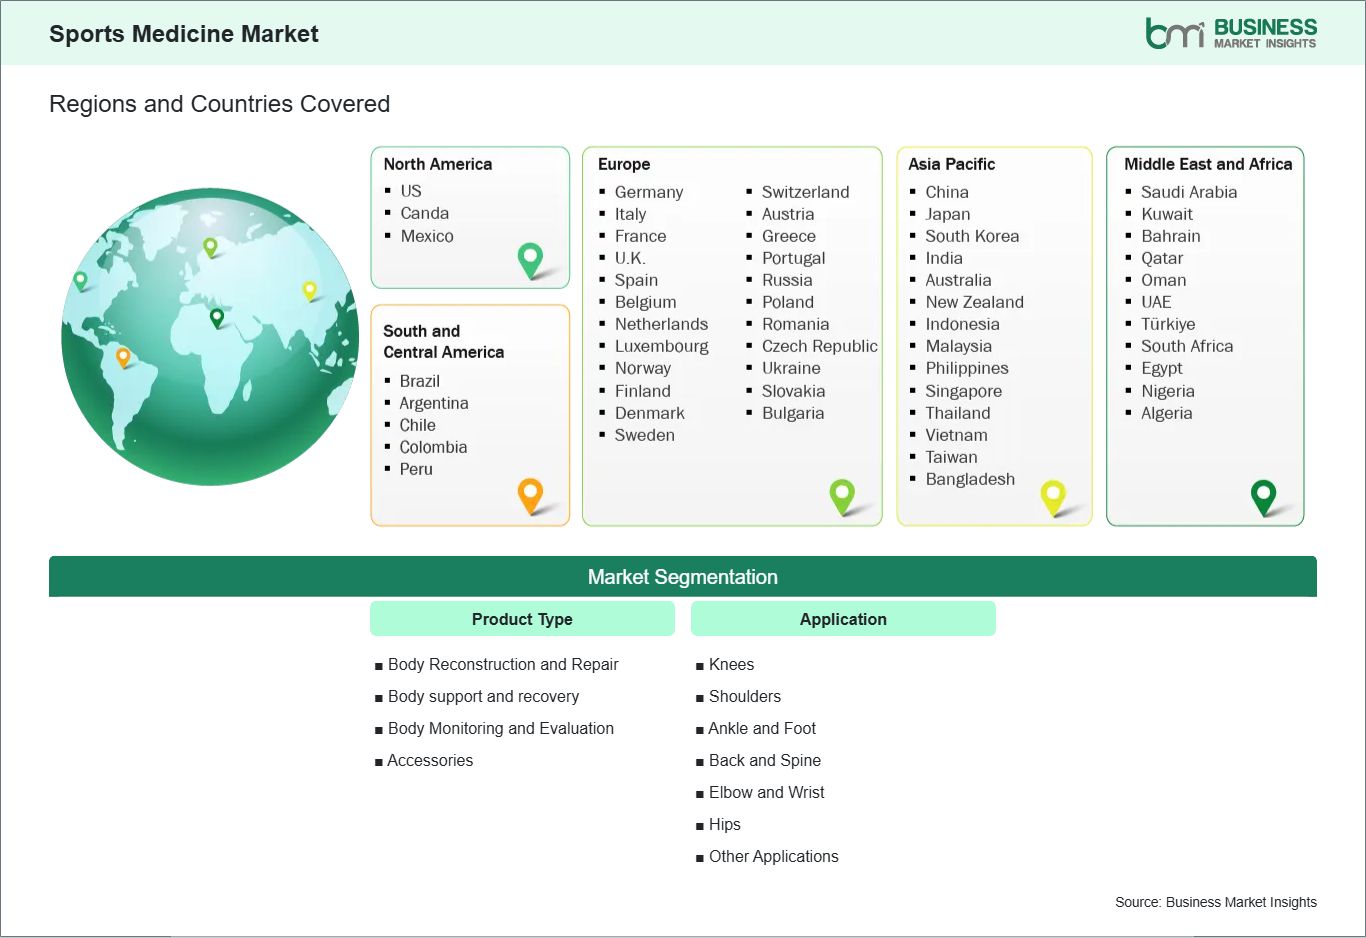Click the dark green pin in Middle East and Africa box
Screen dimensions: 1366x938
[1263, 495]
